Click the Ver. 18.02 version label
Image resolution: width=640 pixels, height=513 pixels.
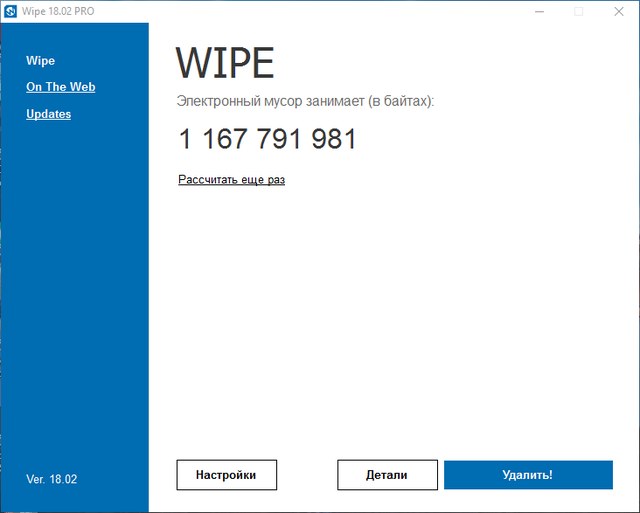pos(51,479)
